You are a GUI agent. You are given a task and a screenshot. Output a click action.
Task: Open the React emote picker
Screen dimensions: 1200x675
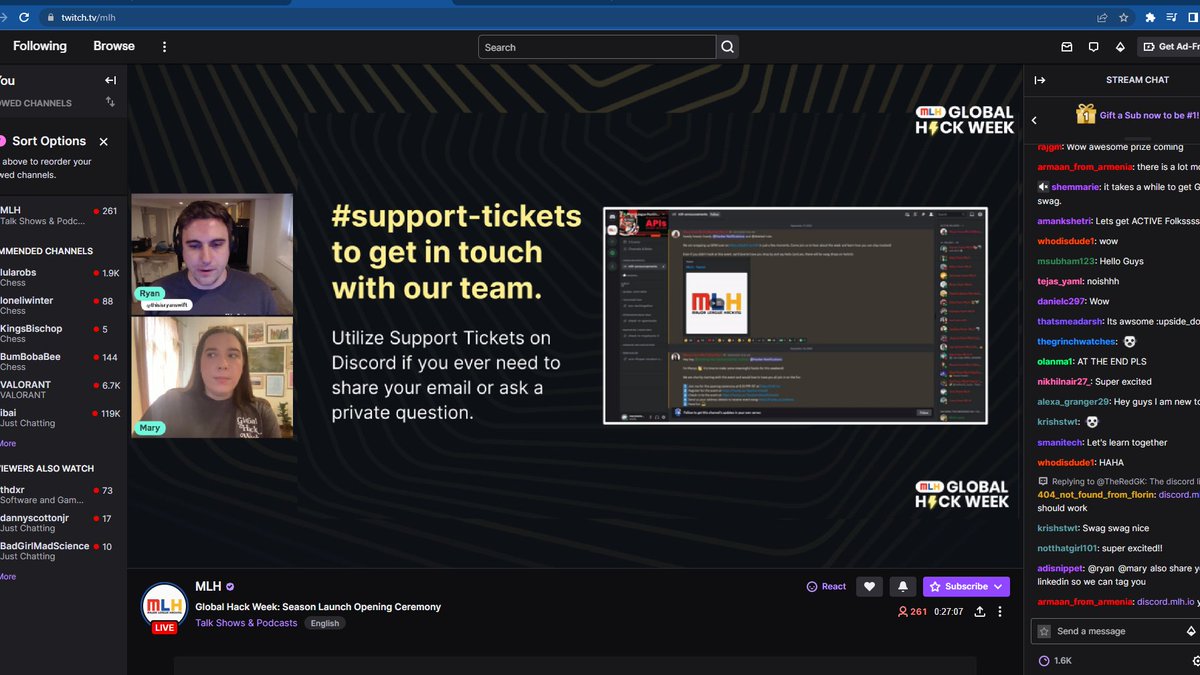pos(825,586)
